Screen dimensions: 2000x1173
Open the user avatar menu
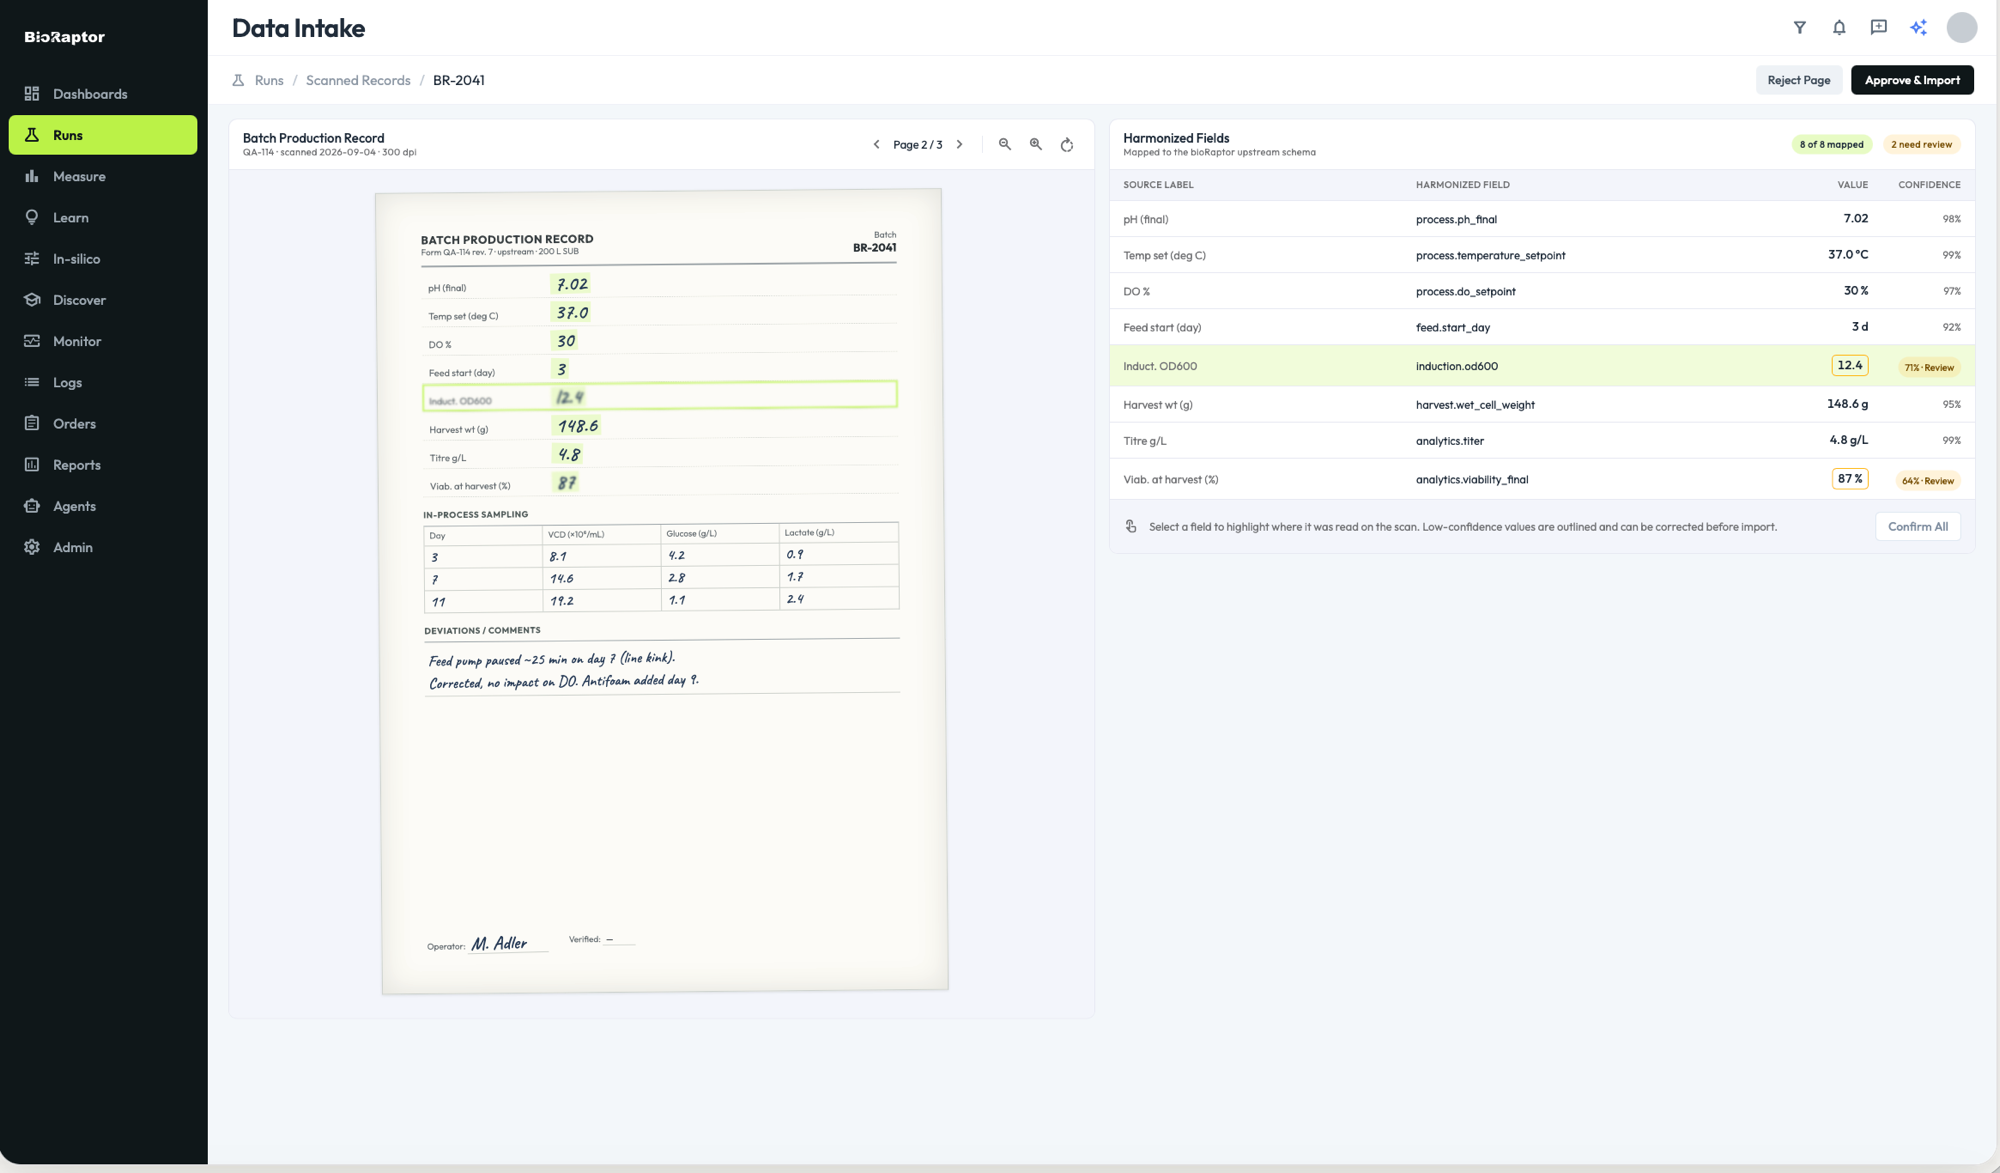pyautogui.click(x=1961, y=28)
